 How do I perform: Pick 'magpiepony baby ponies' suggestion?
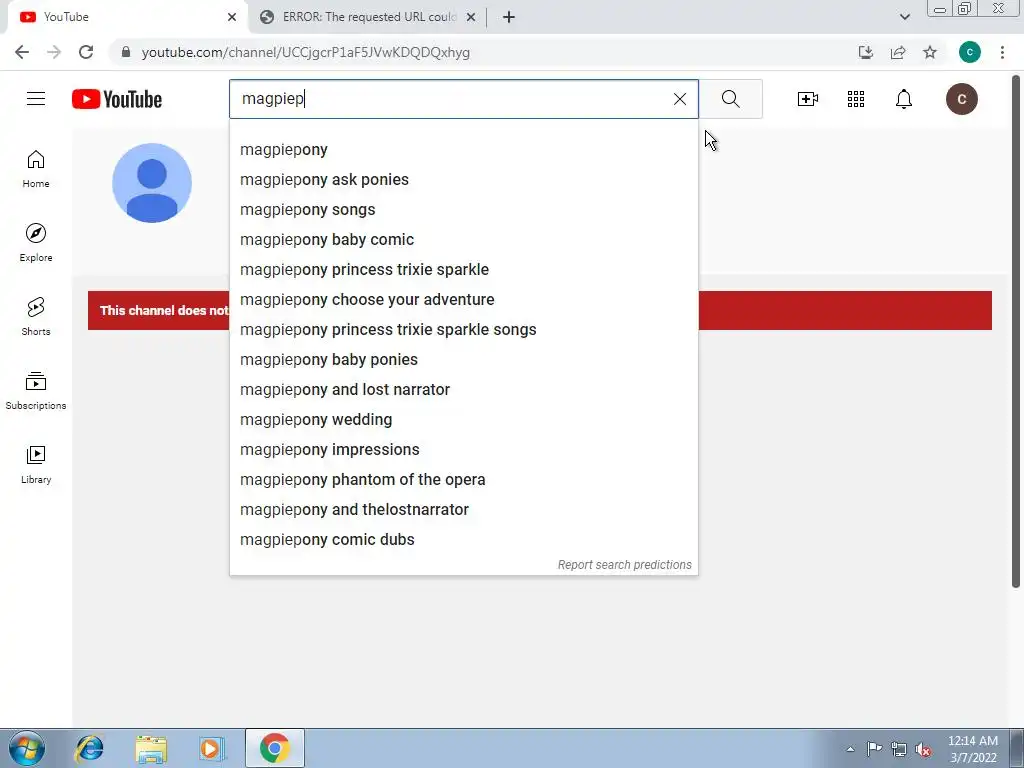pyautogui.click(x=464, y=360)
